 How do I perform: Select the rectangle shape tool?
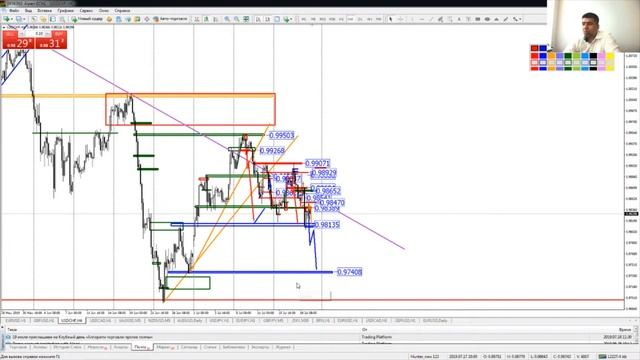[x=478, y=19]
